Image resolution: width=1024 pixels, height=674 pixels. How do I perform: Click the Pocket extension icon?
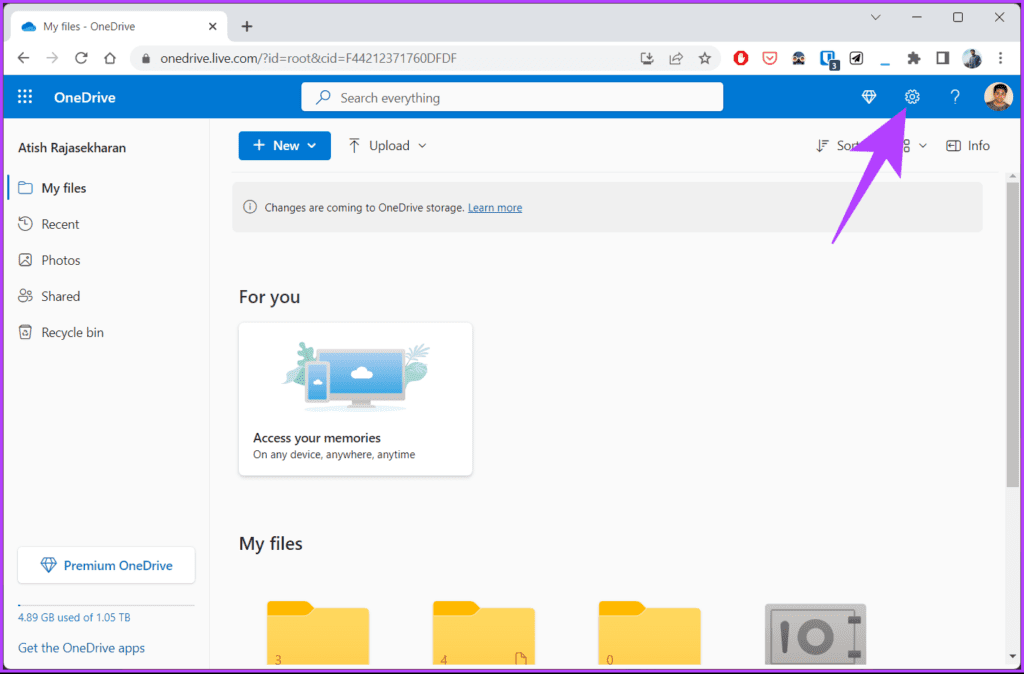[770, 58]
